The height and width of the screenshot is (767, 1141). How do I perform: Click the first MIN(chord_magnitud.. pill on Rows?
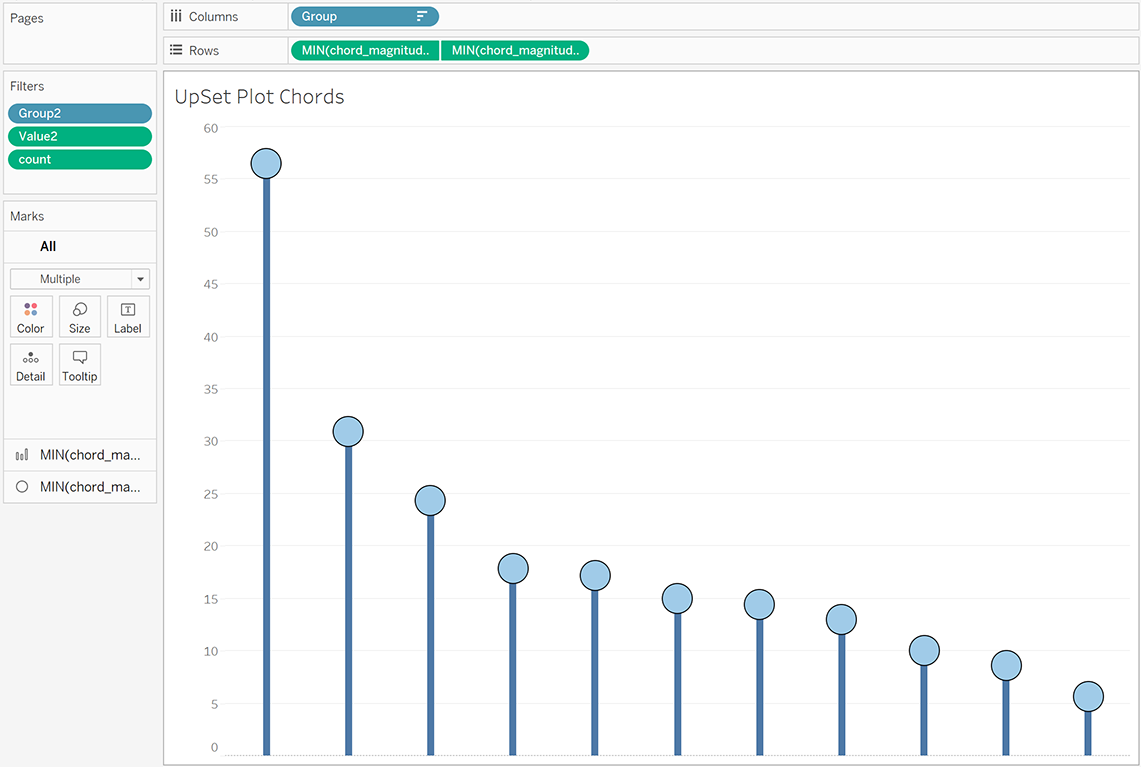point(365,50)
